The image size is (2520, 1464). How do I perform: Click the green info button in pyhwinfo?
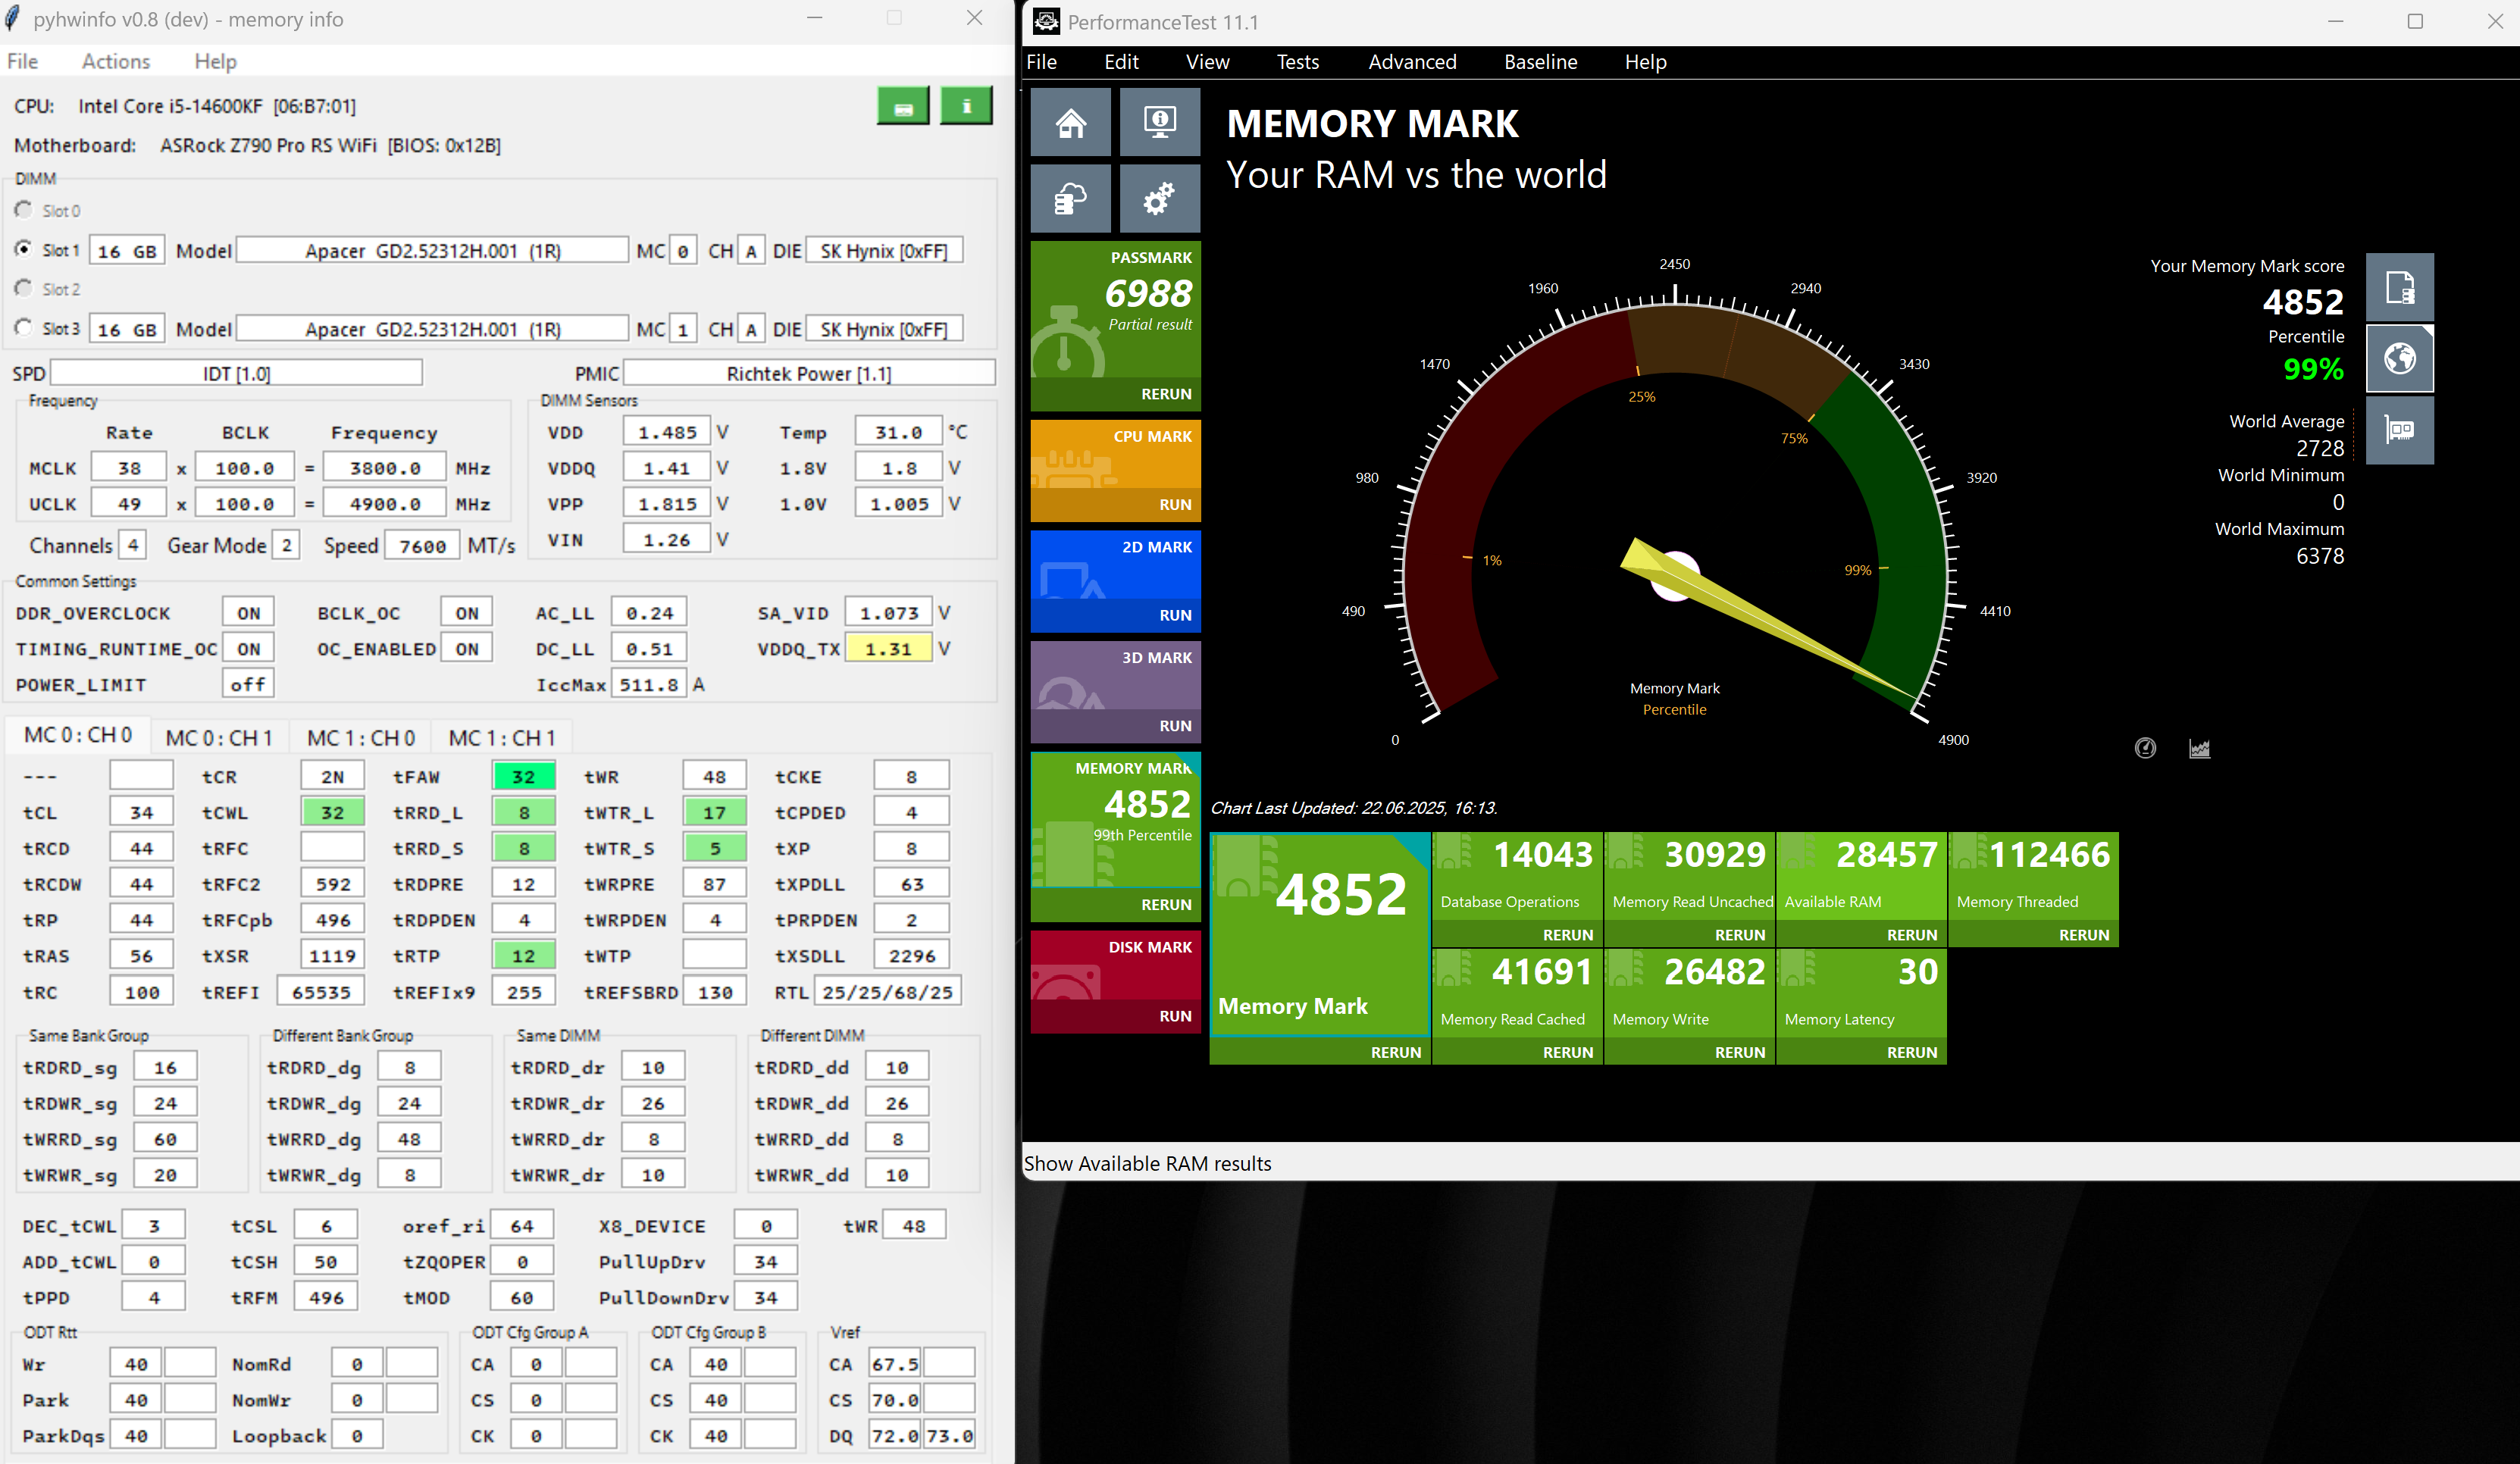(965, 106)
